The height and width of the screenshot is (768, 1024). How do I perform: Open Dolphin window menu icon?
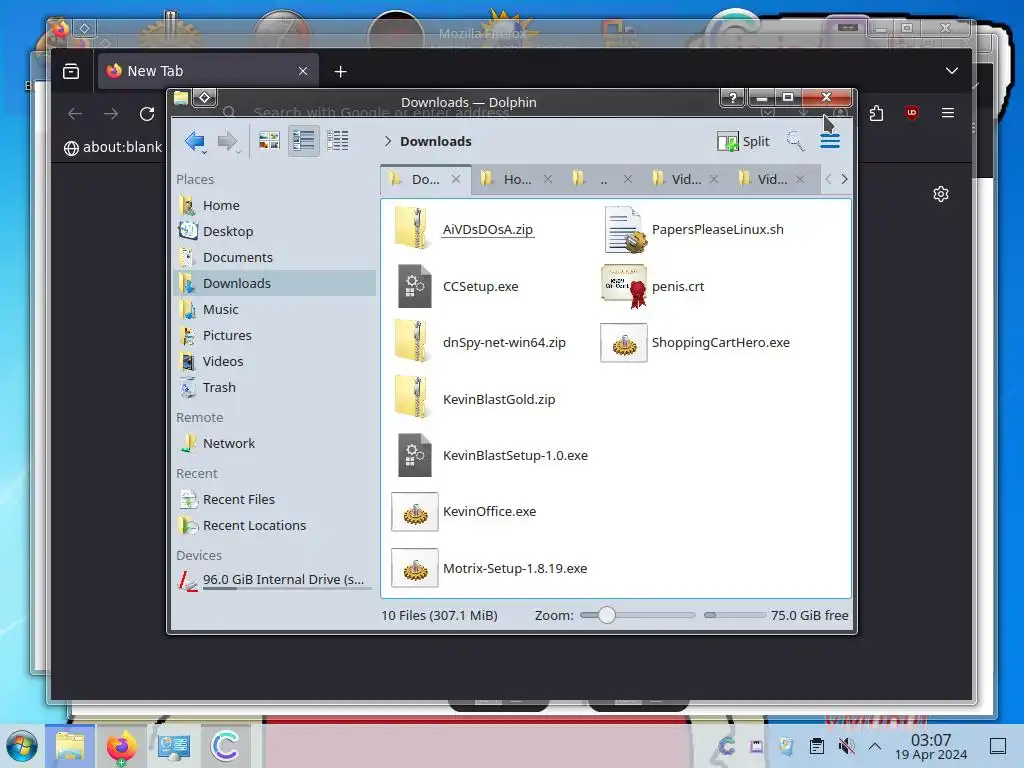pos(181,98)
